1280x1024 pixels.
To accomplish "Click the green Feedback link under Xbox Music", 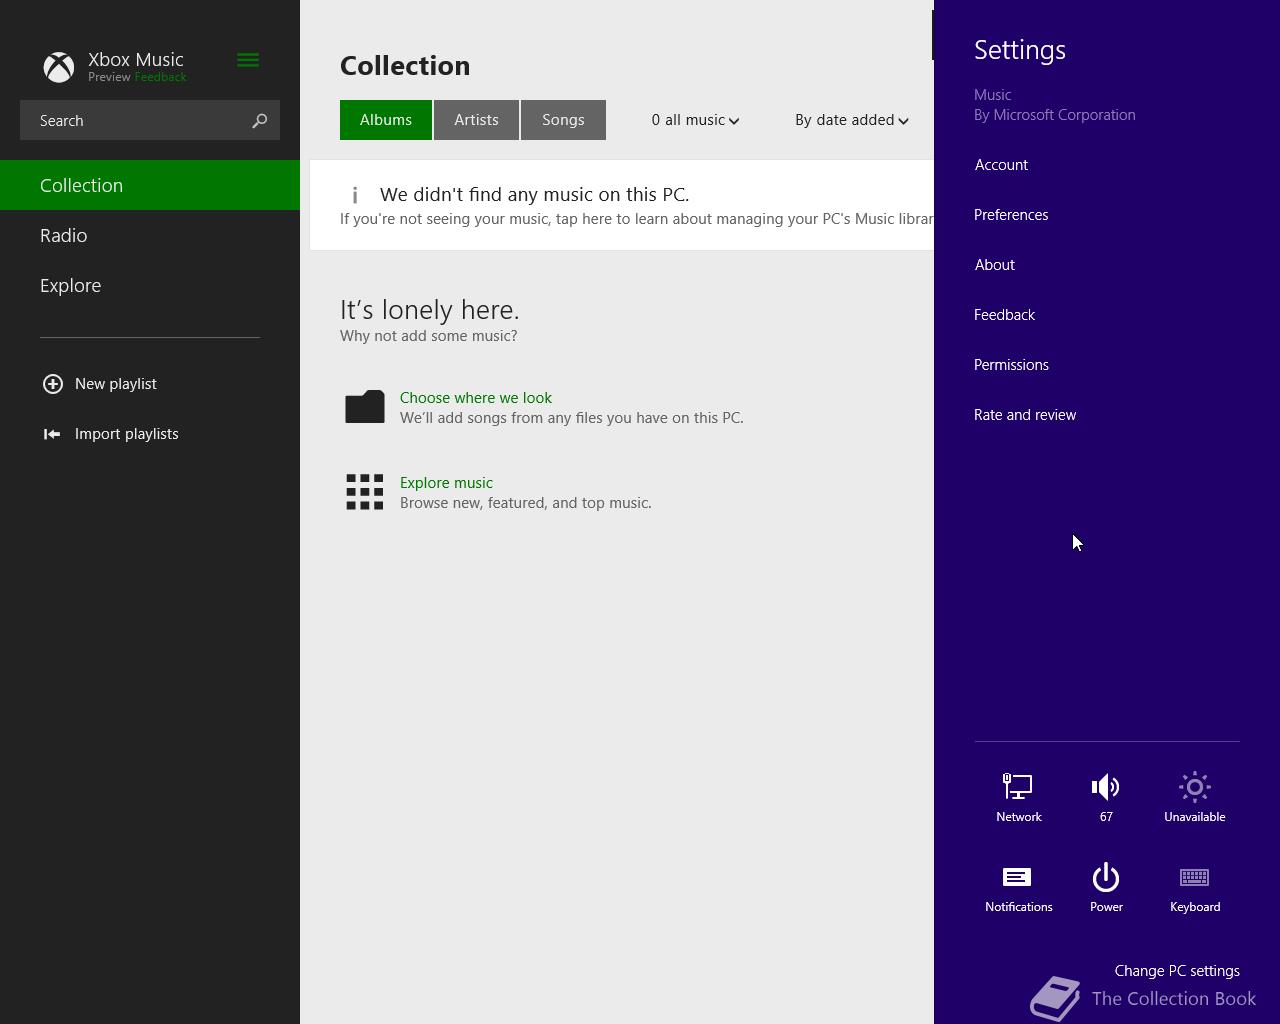I will click(160, 77).
